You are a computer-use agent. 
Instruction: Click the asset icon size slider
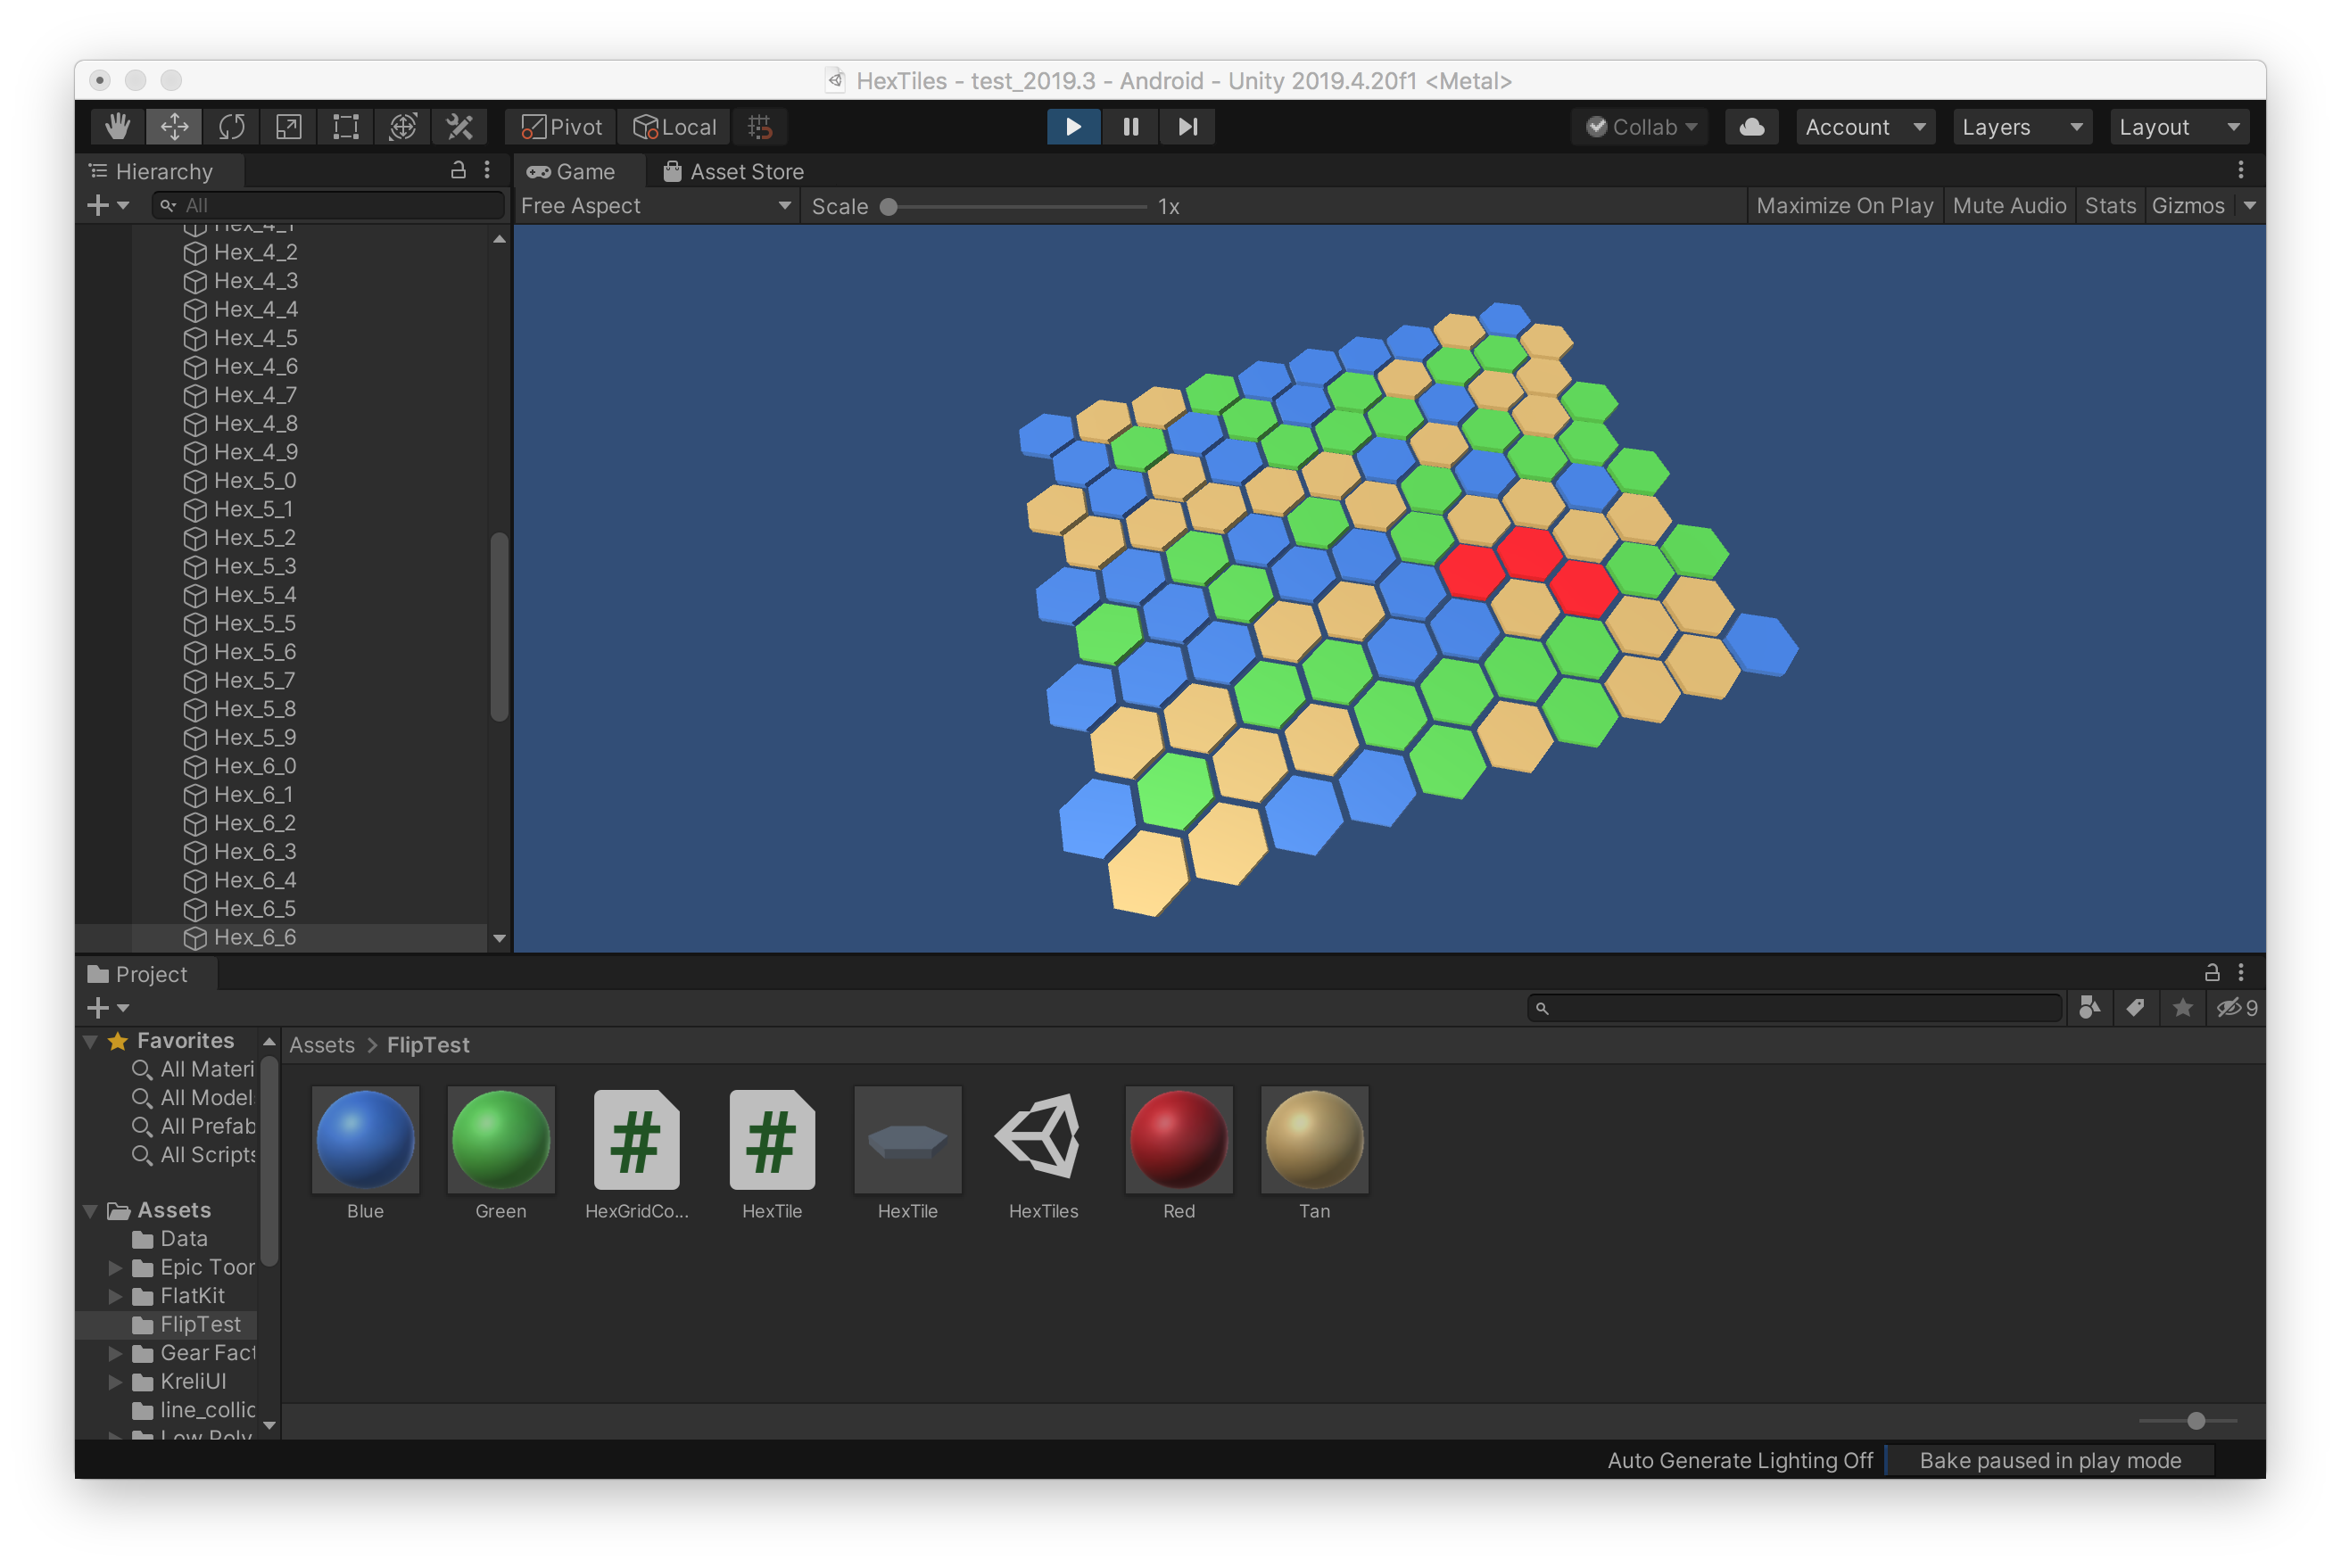click(2187, 1420)
